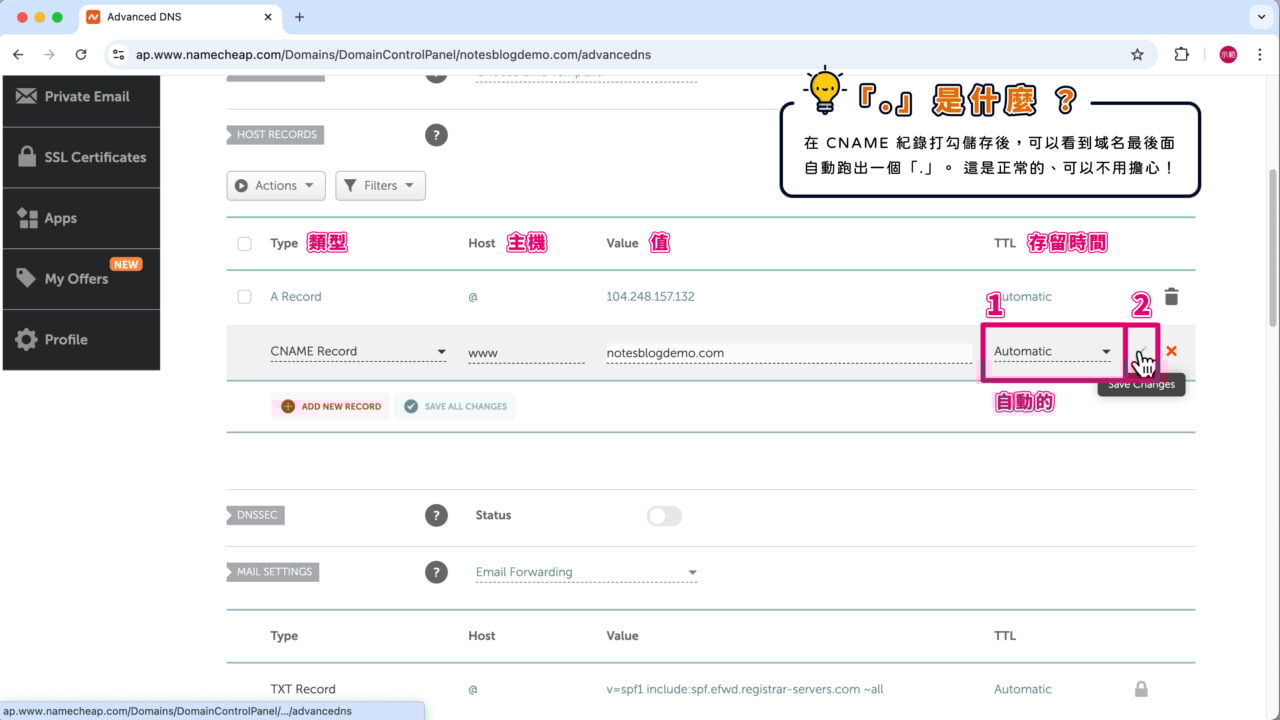The image size is (1280, 720).
Task: Click the lock icon on the TXT Record row
Action: coord(1141,689)
